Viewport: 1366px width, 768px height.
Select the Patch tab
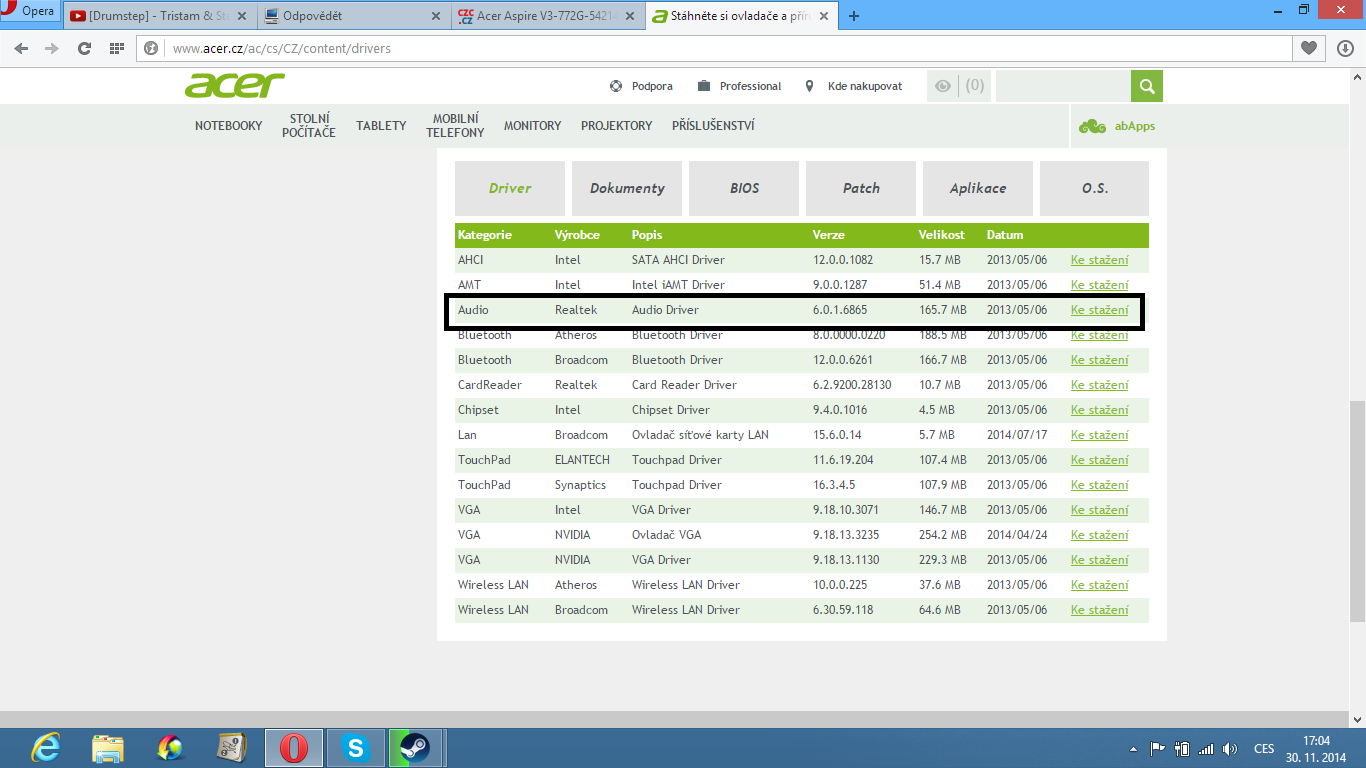point(861,188)
